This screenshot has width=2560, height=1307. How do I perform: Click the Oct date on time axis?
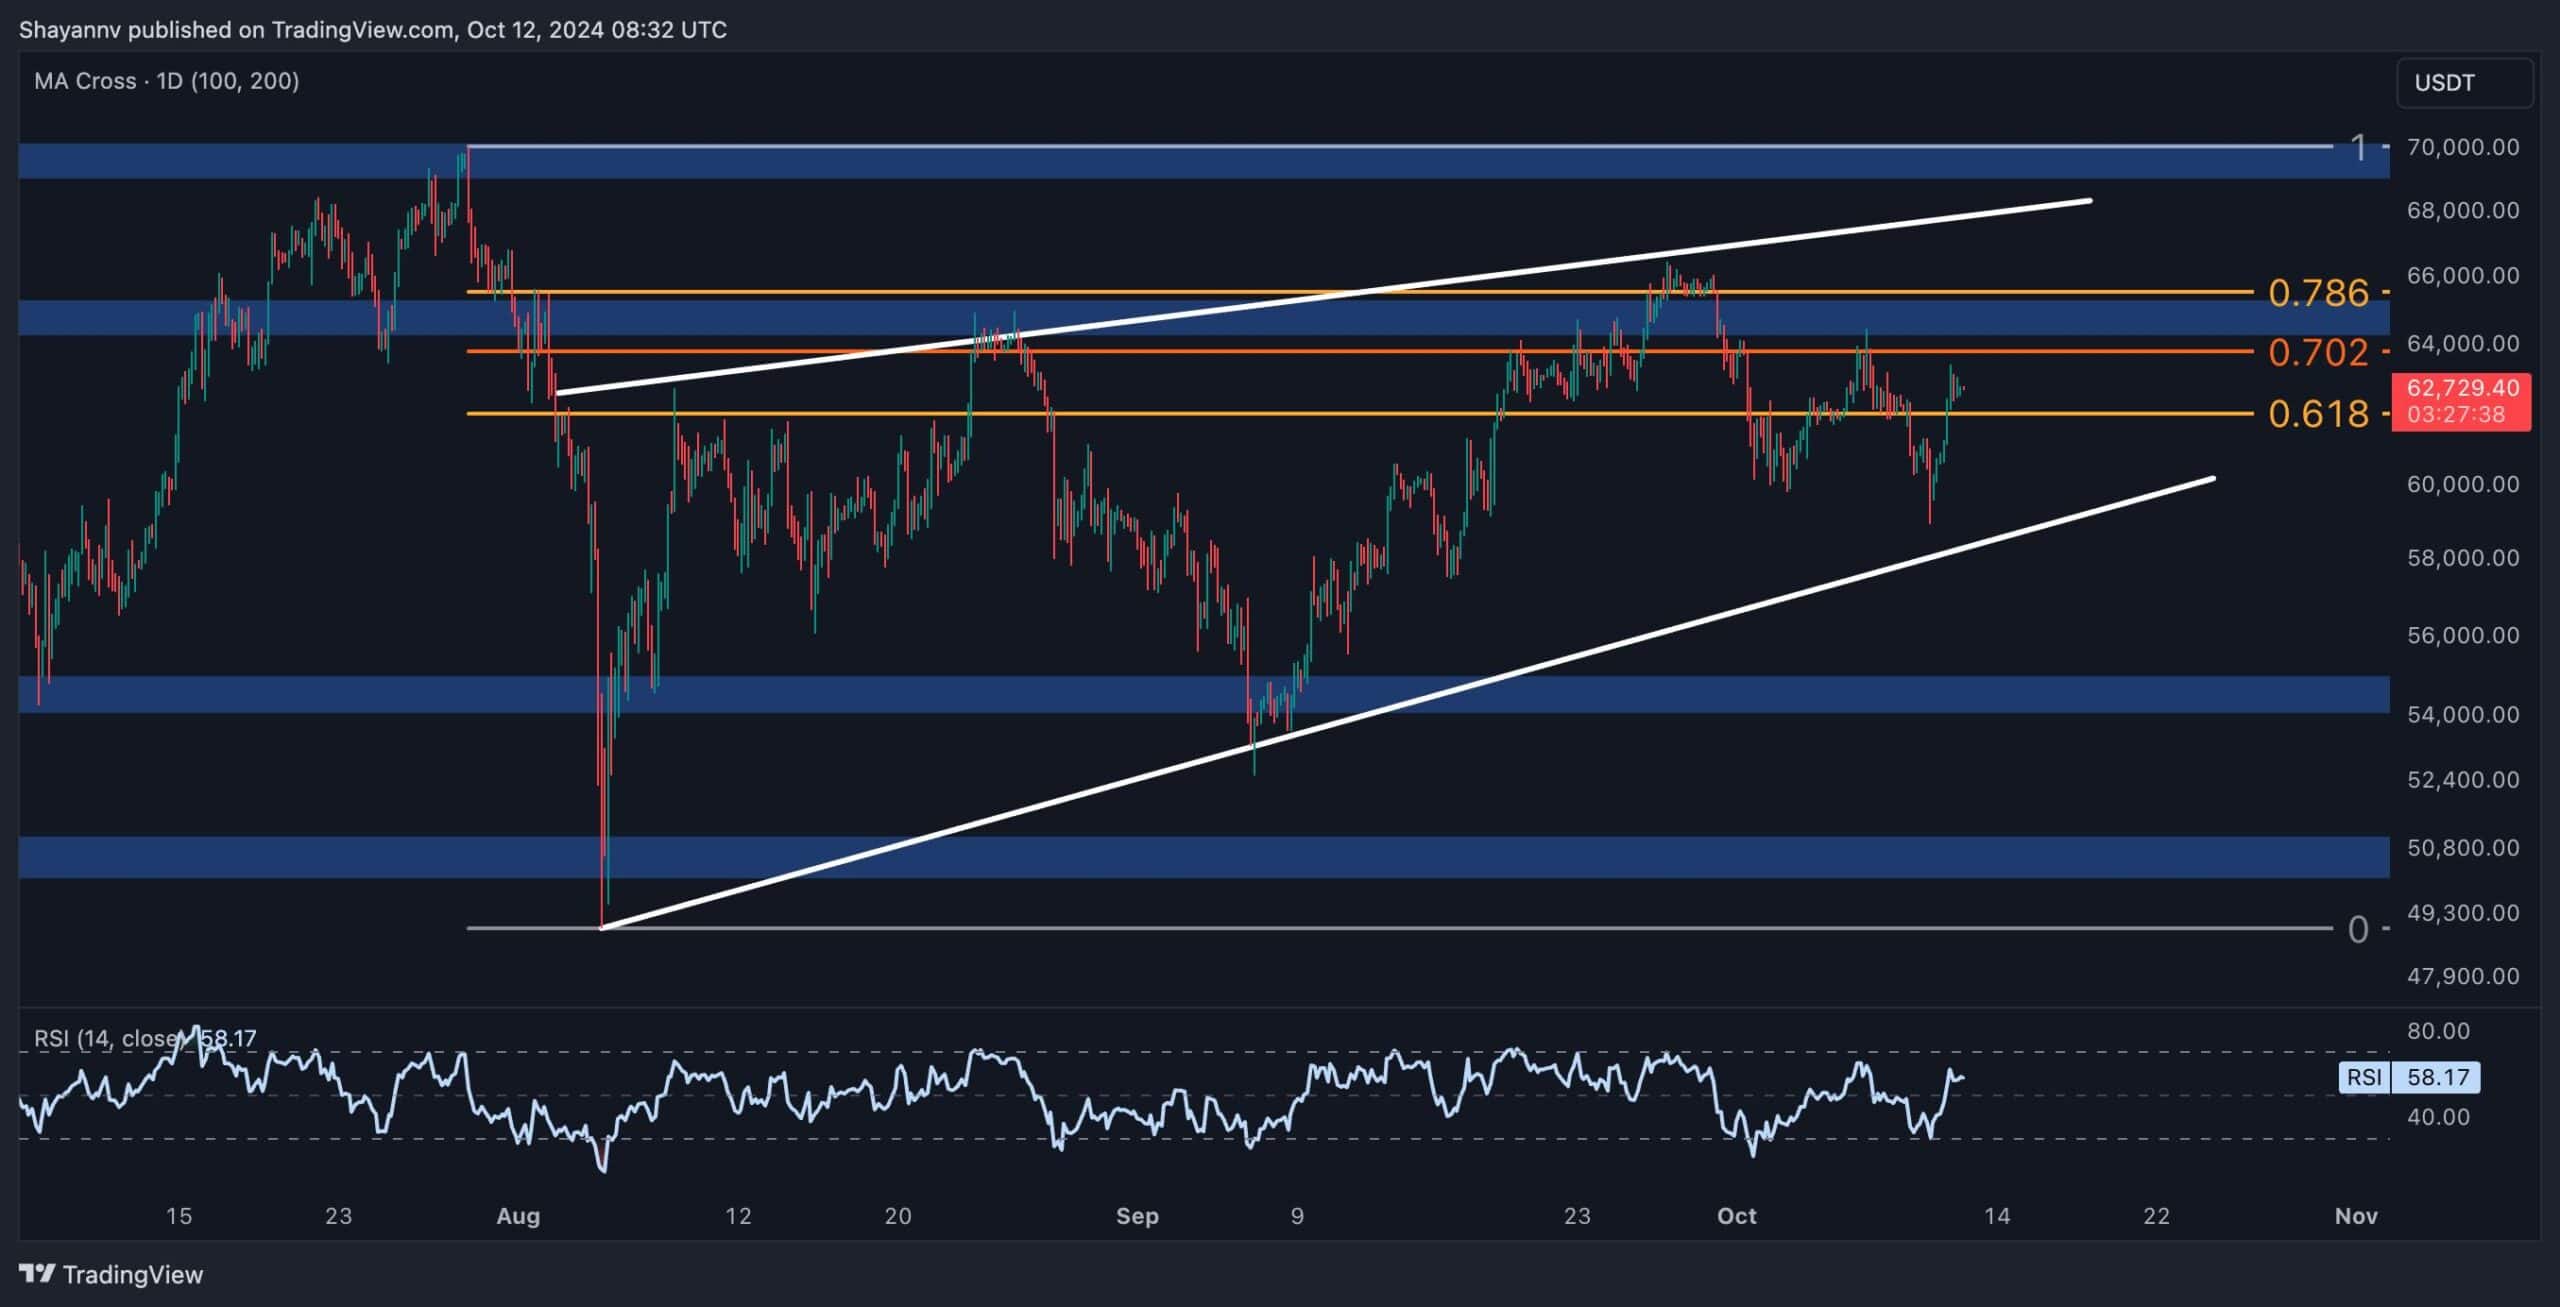pos(1736,1216)
